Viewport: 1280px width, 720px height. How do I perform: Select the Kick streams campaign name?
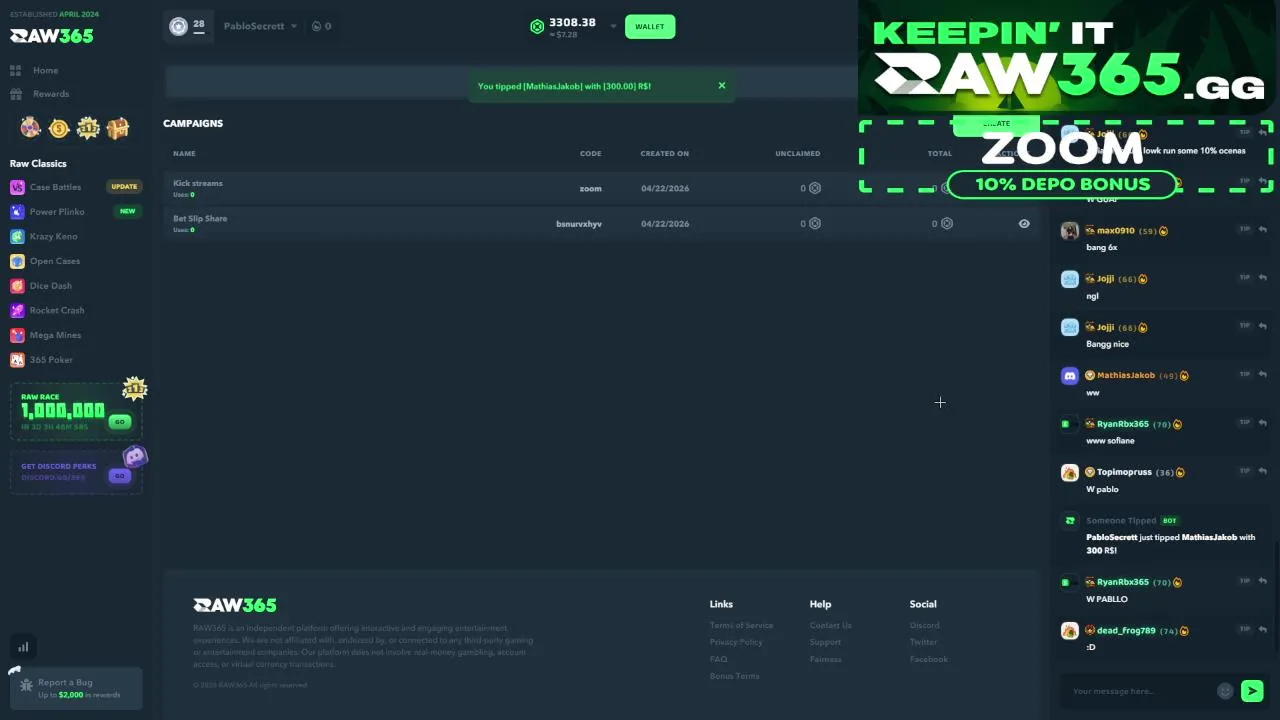point(198,183)
